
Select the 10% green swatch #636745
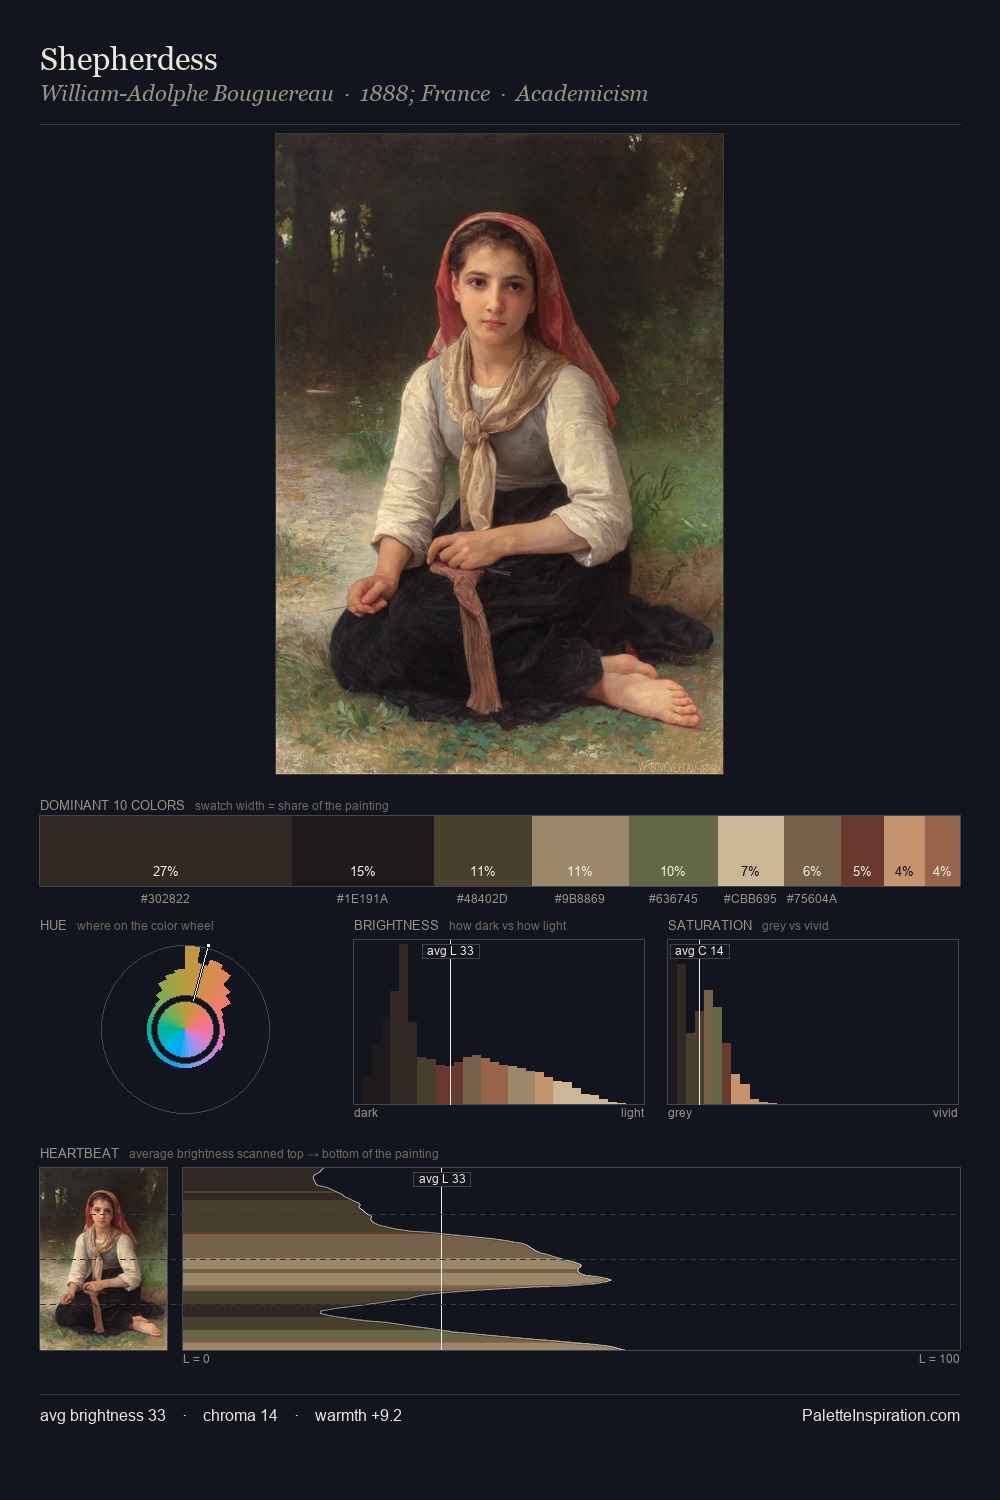673,851
